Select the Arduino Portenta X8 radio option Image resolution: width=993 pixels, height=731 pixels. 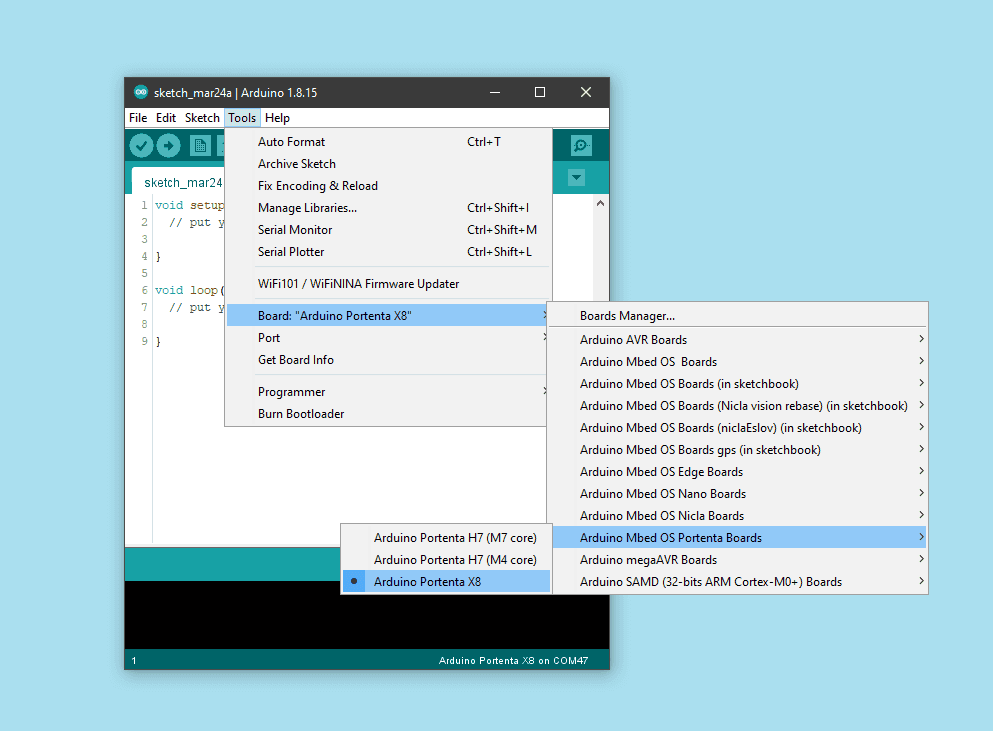(446, 582)
